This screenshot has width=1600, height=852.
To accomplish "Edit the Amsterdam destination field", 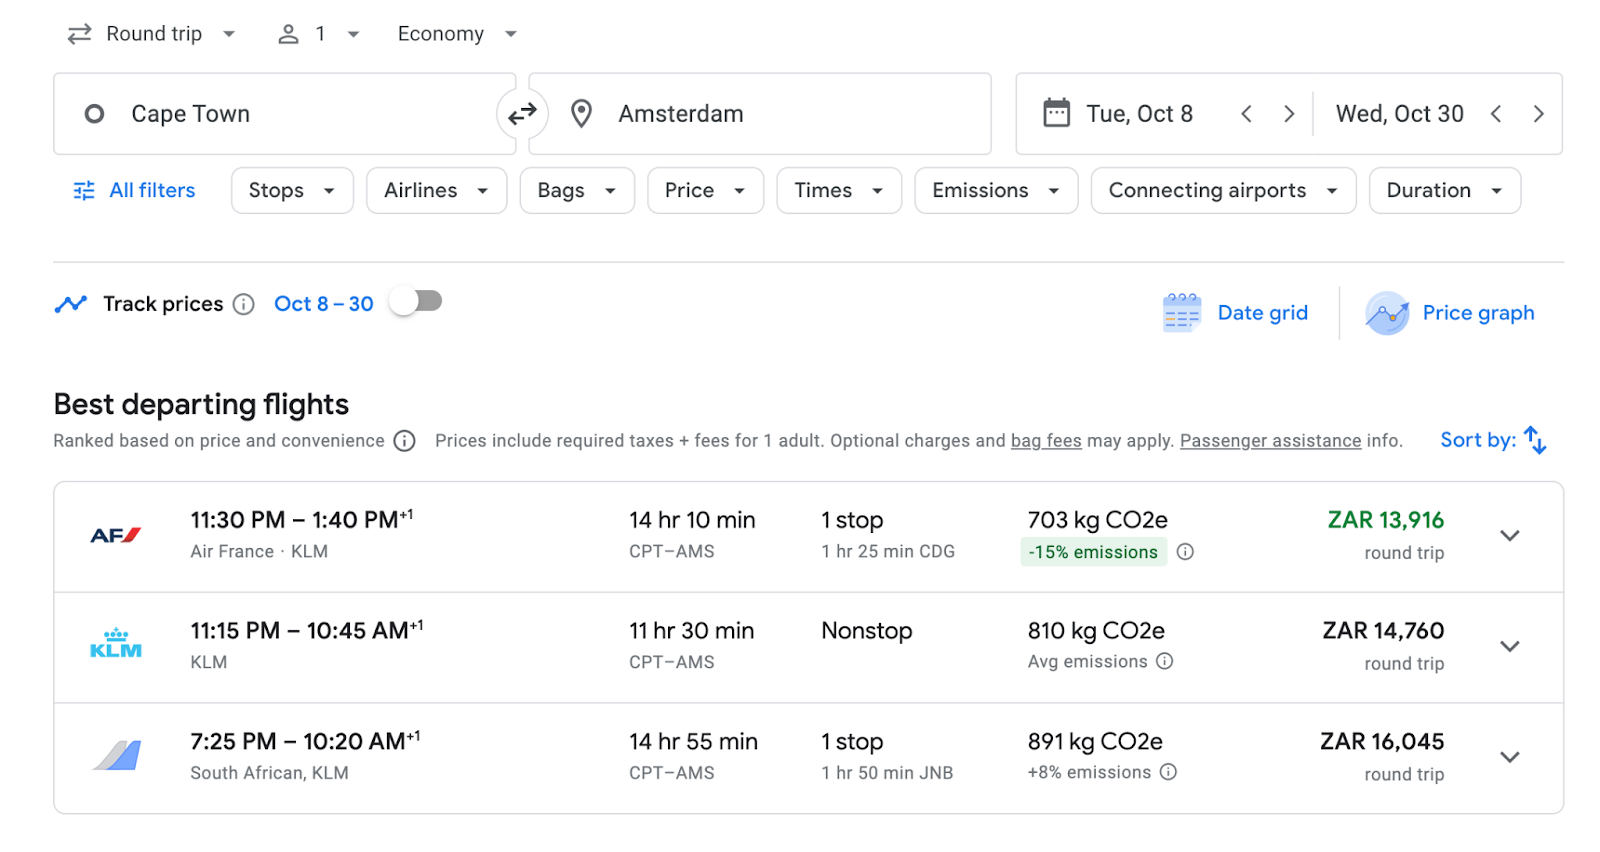I will pyautogui.click(x=760, y=114).
